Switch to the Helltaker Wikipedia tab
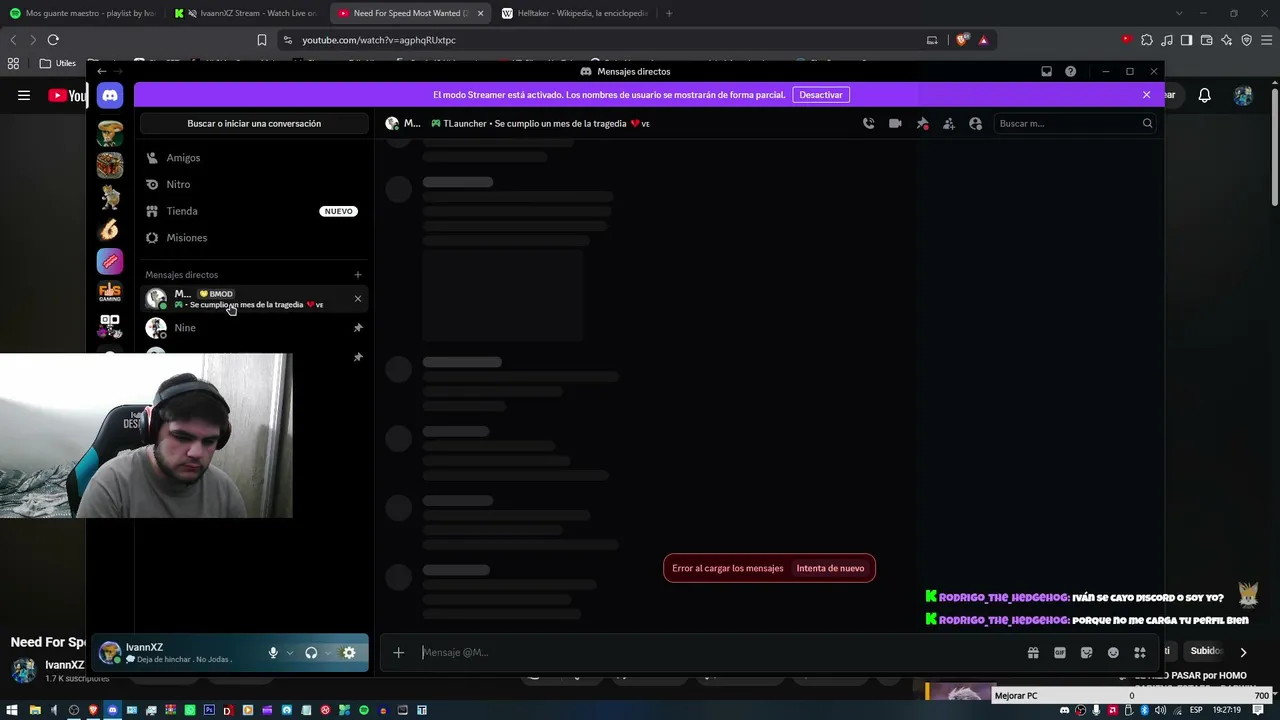1280x720 pixels. coord(574,13)
